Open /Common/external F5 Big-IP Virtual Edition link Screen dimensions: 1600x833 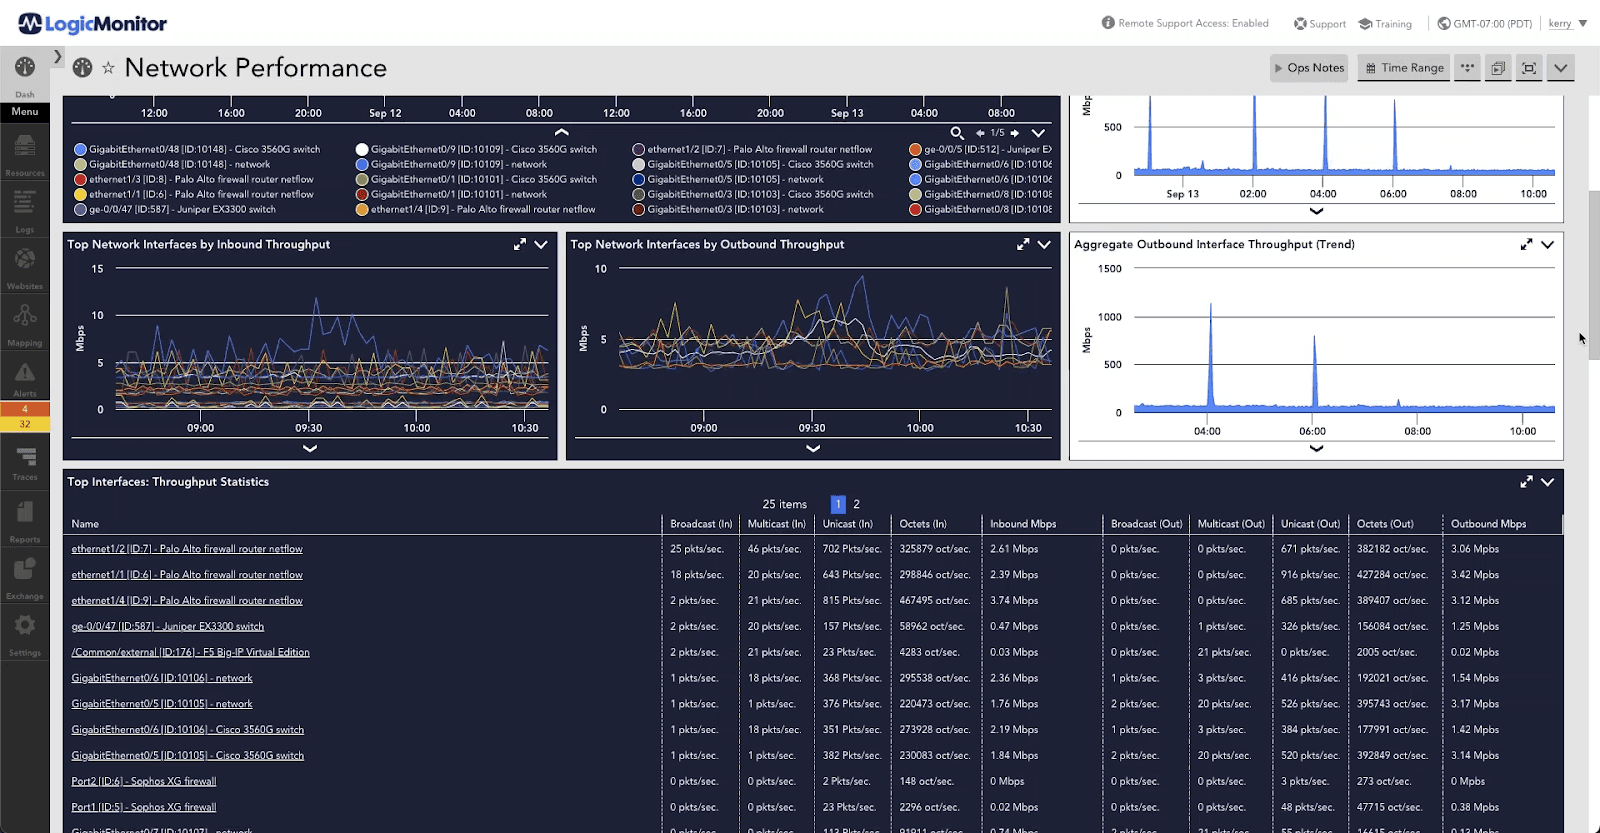point(190,653)
